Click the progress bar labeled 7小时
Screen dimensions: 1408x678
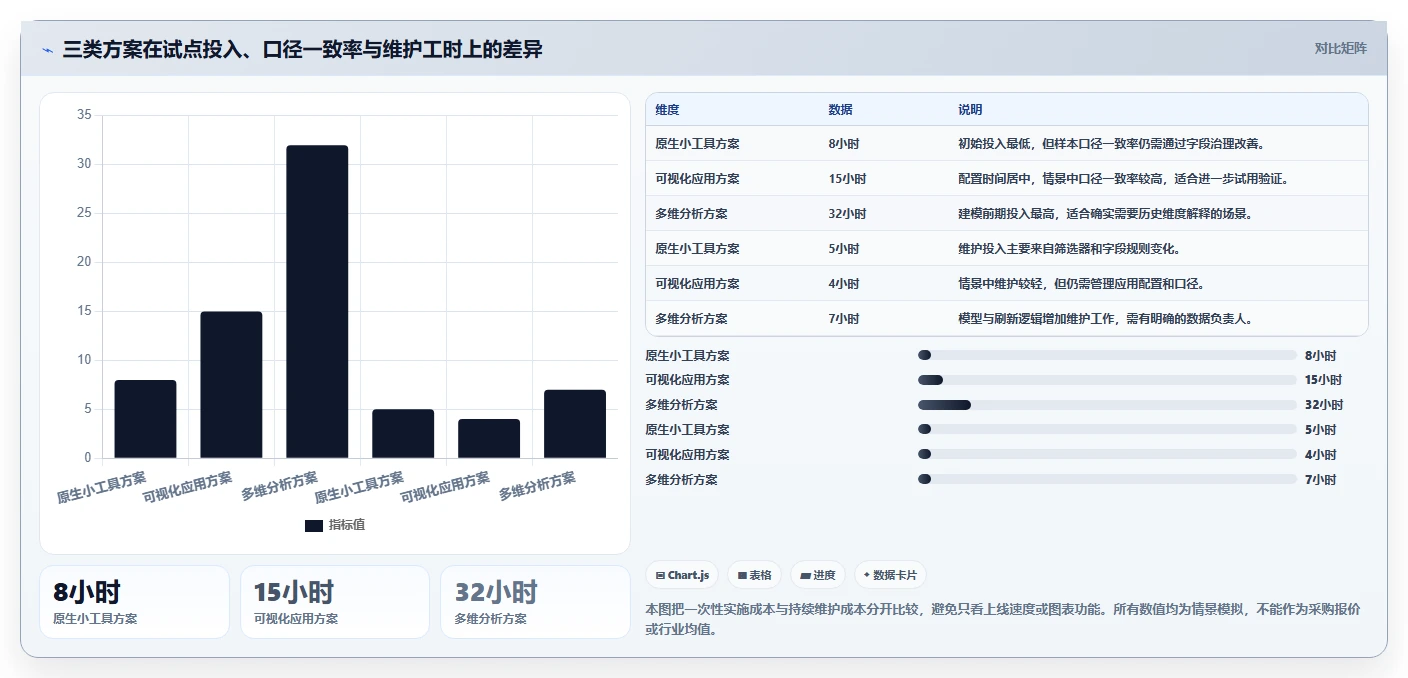coord(1107,480)
